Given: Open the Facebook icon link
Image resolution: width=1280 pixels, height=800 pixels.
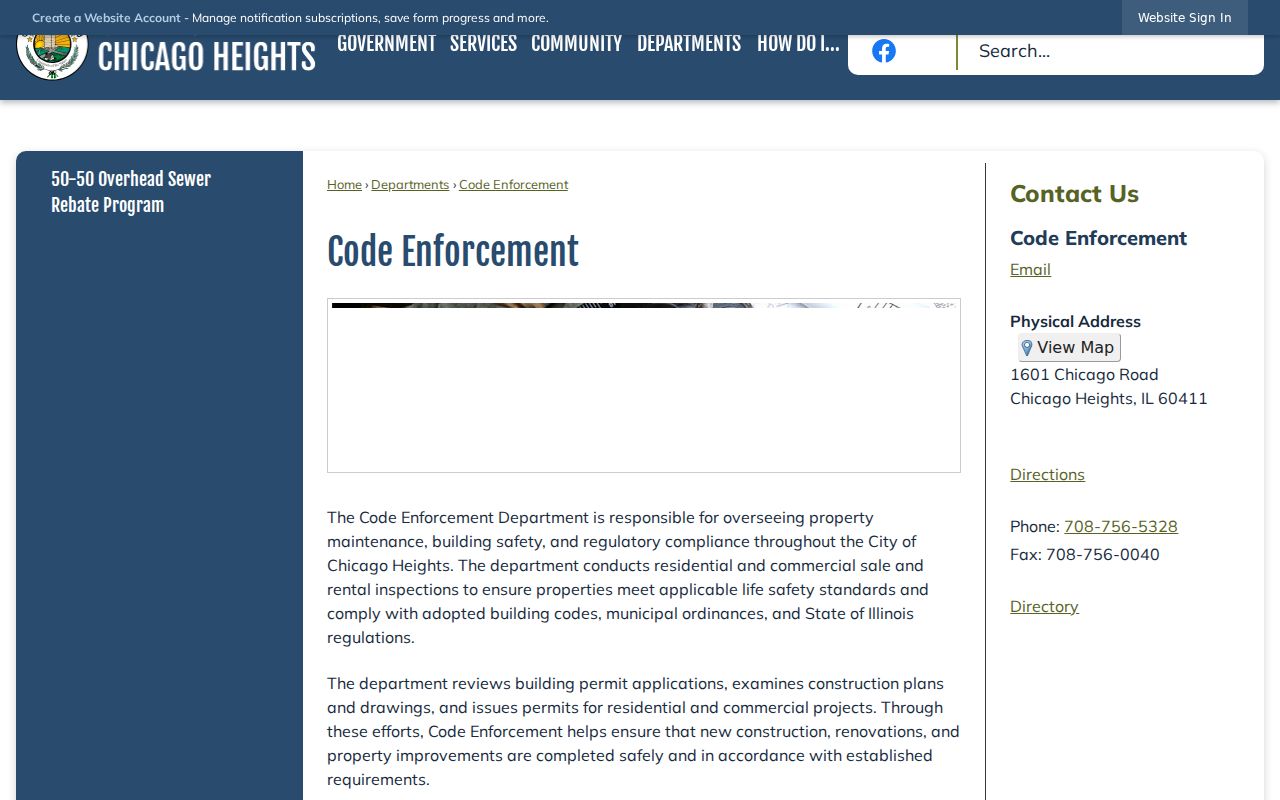Looking at the screenshot, I should [x=884, y=51].
